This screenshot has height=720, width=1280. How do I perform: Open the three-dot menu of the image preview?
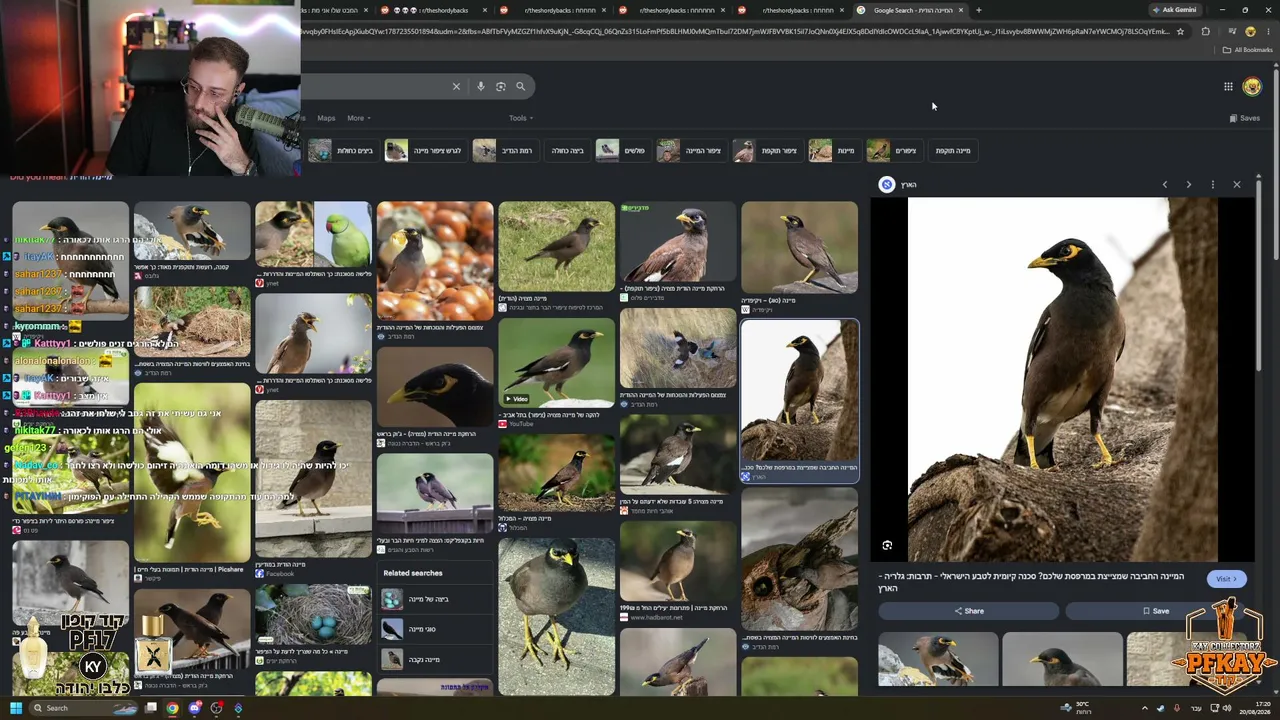1212,184
